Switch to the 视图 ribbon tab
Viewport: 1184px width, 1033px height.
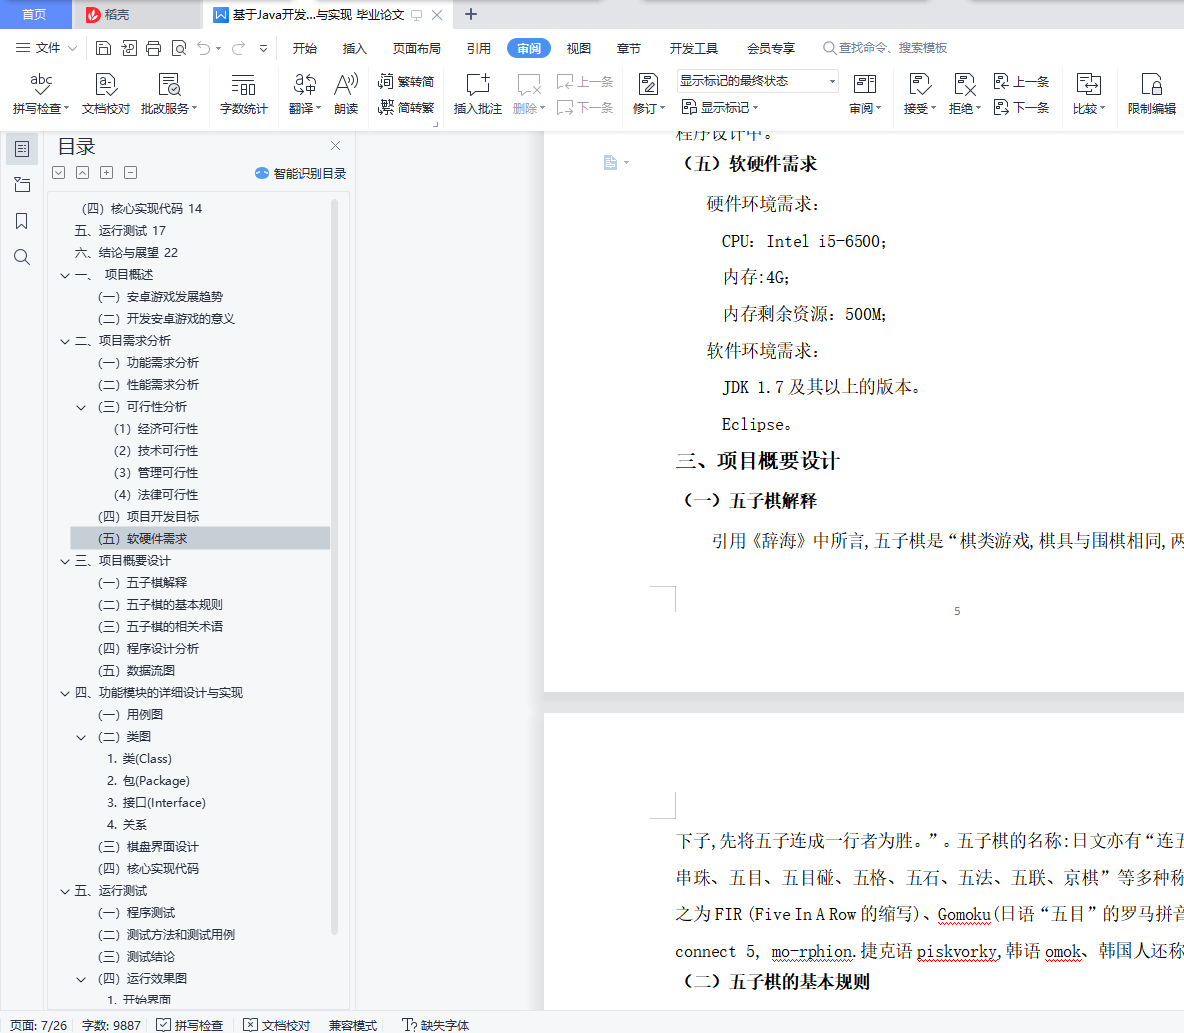[578, 48]
